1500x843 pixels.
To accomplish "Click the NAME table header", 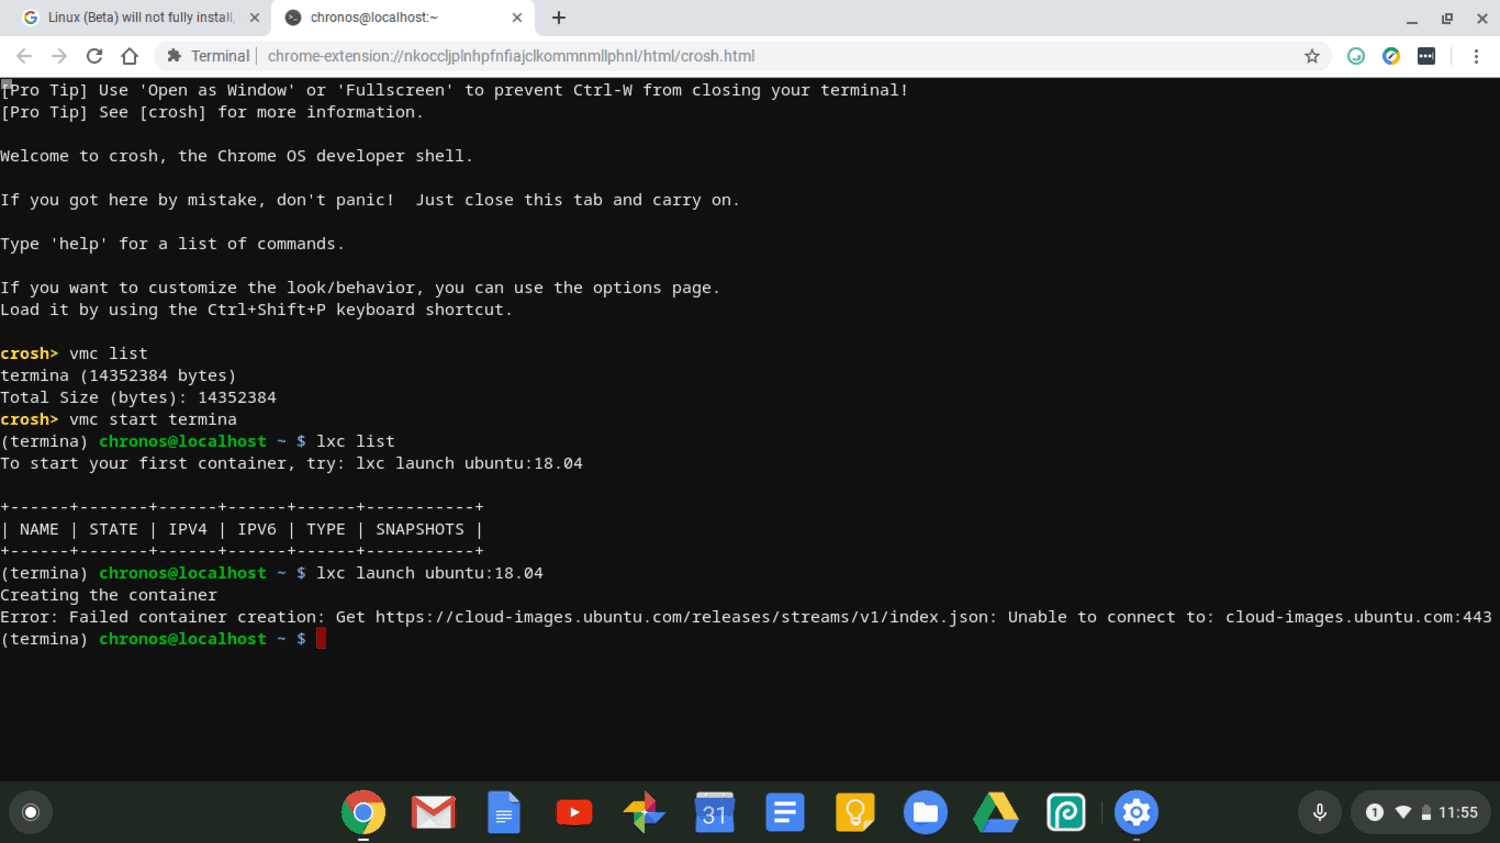I will tap(39, 529).
